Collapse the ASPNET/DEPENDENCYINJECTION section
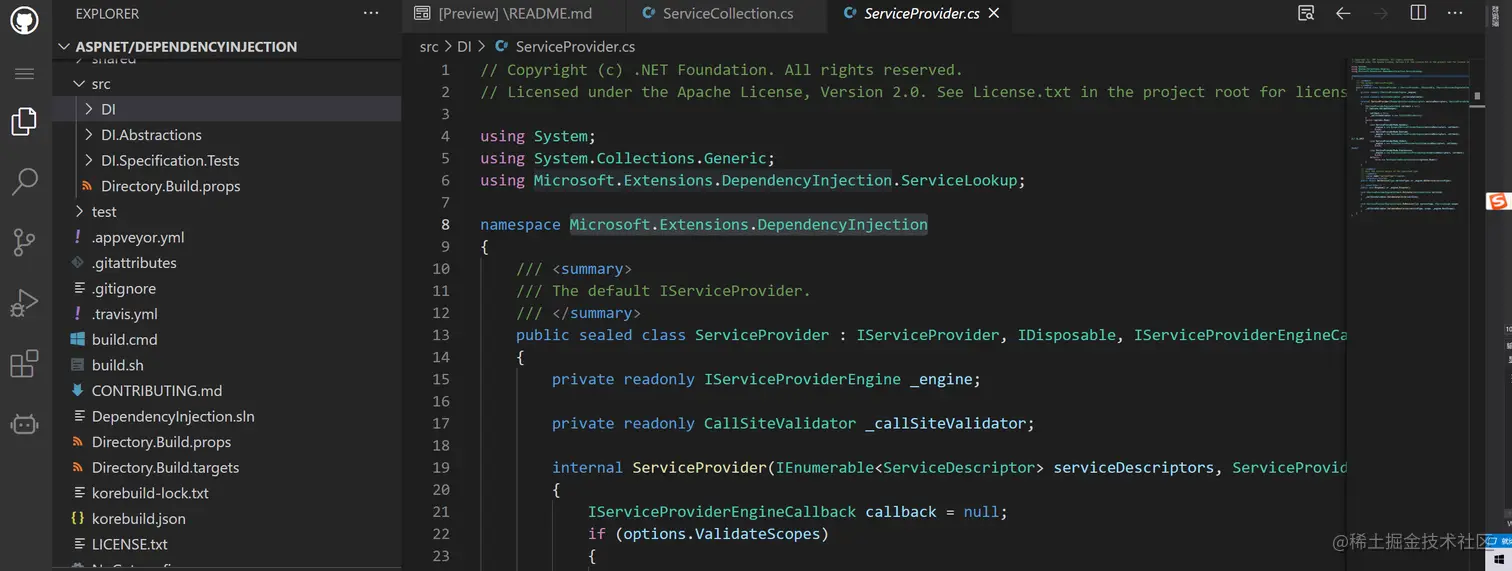The width and height of the screenshot is (1512, 571). 66,46
